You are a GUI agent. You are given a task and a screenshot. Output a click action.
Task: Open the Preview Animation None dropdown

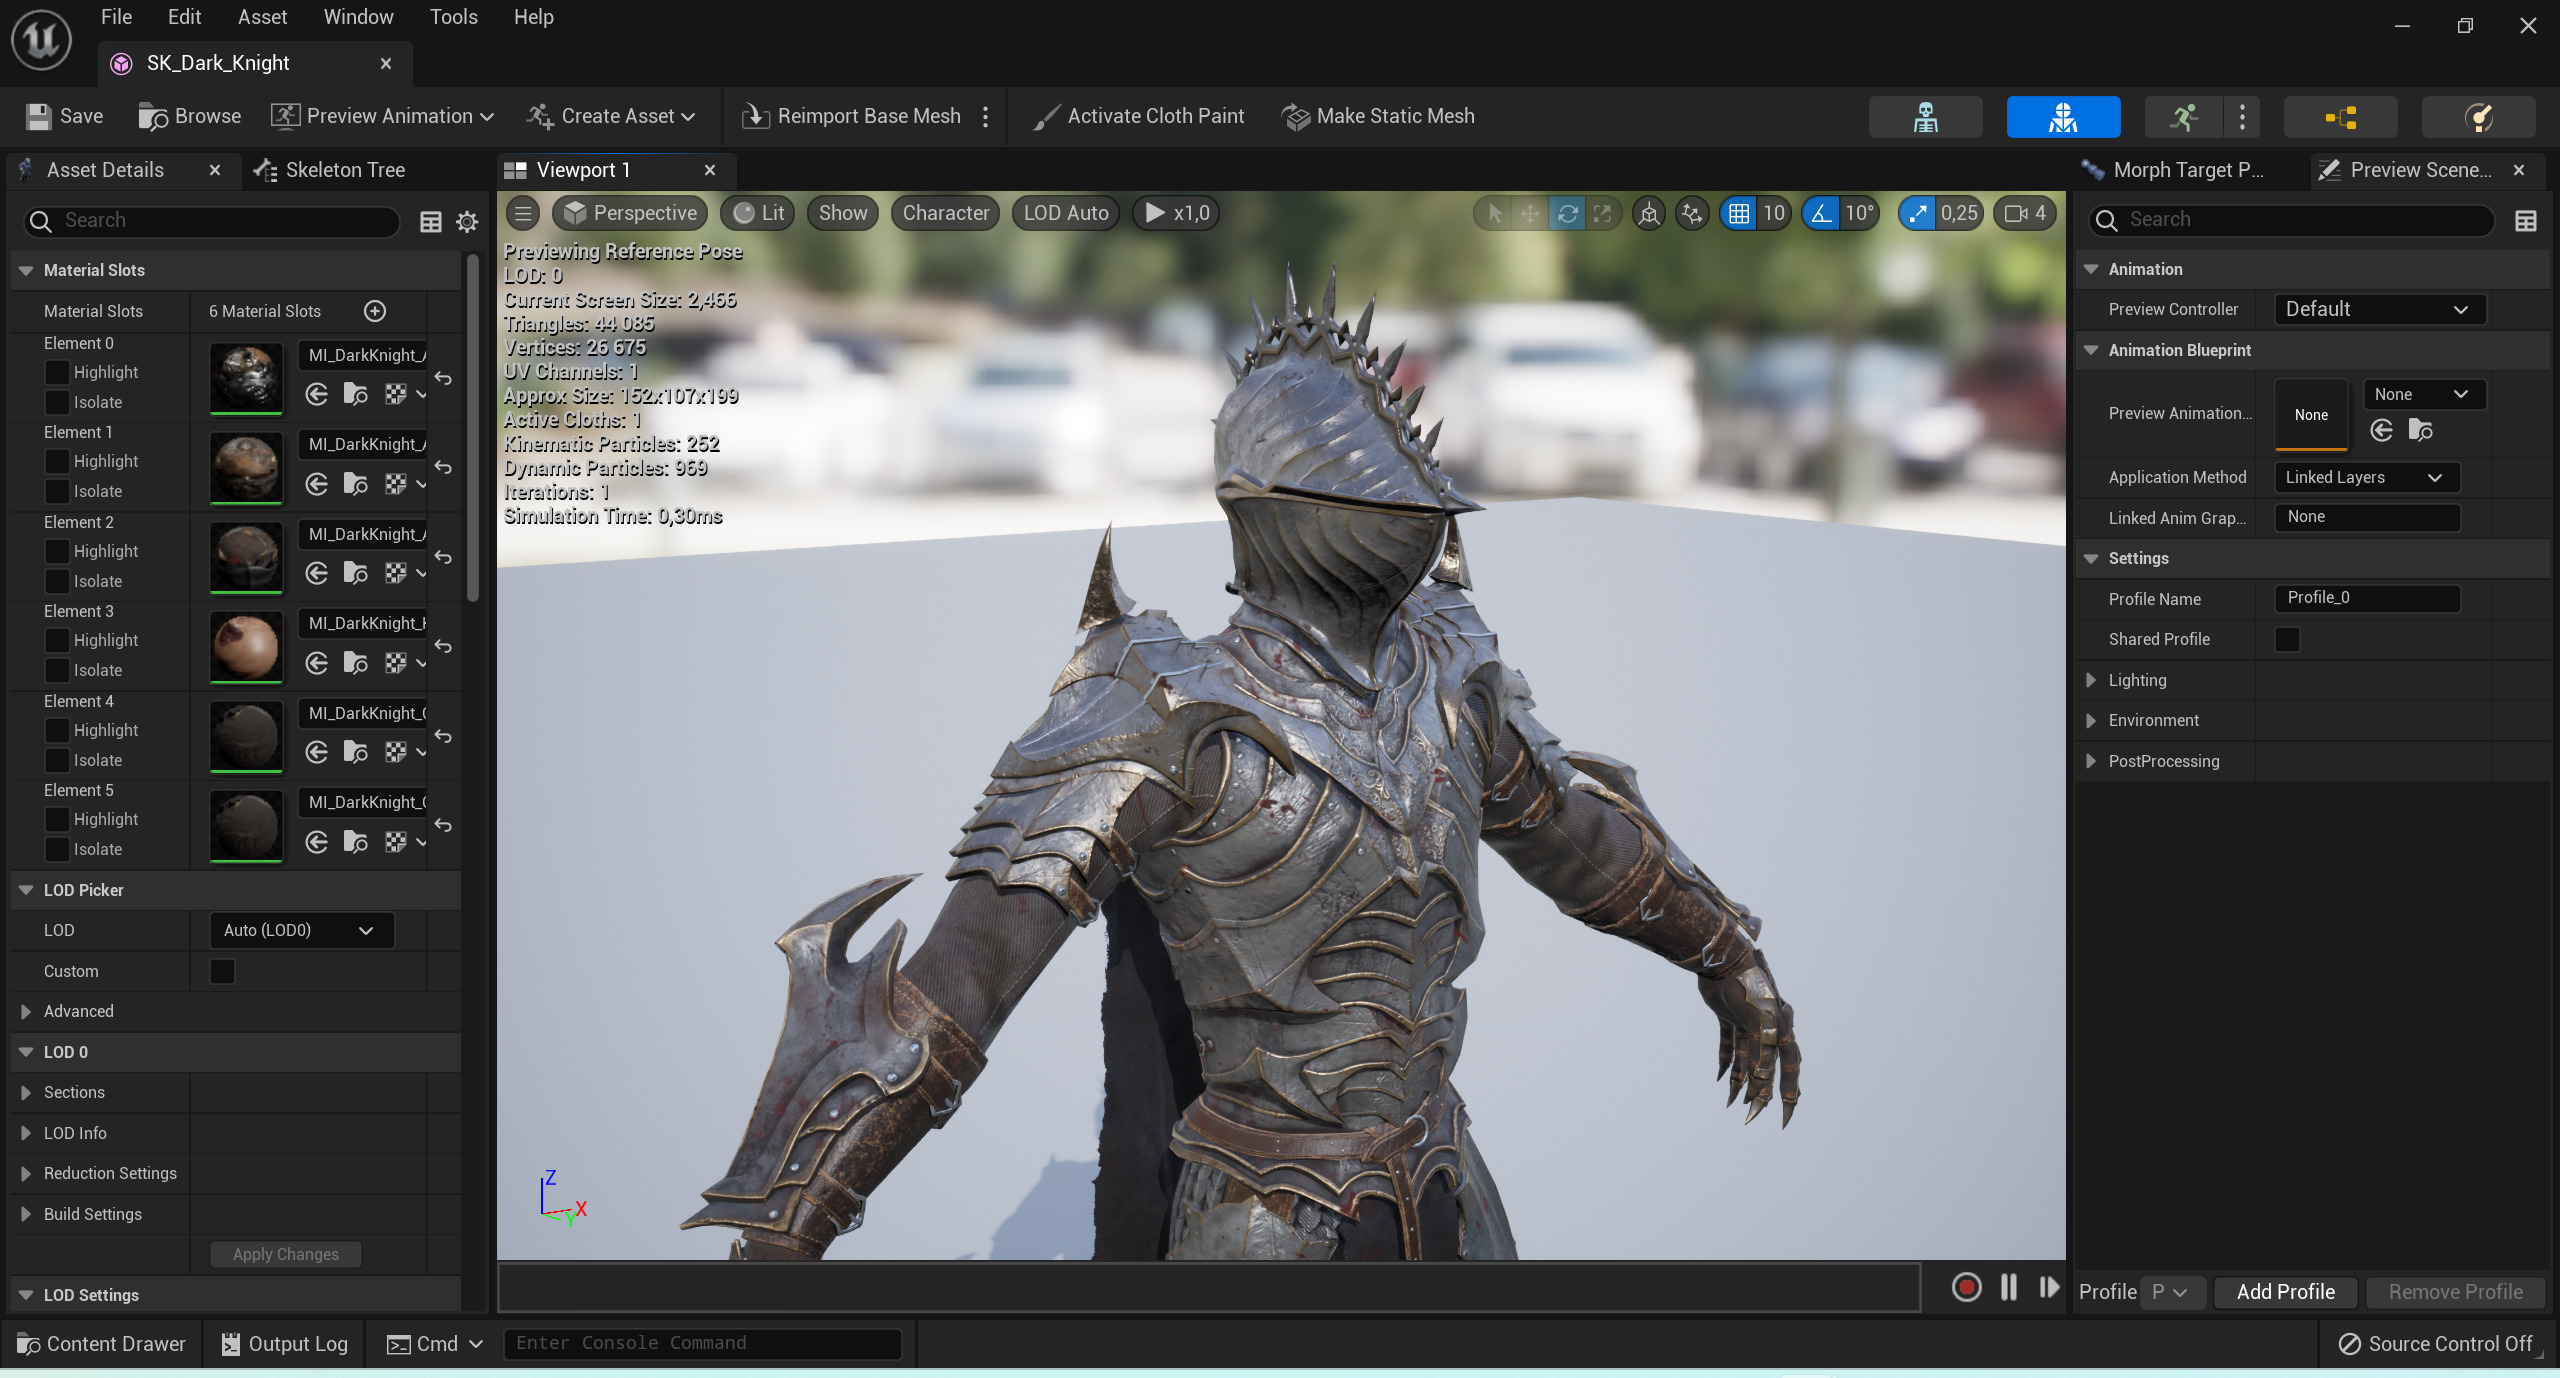(2423, 394)
